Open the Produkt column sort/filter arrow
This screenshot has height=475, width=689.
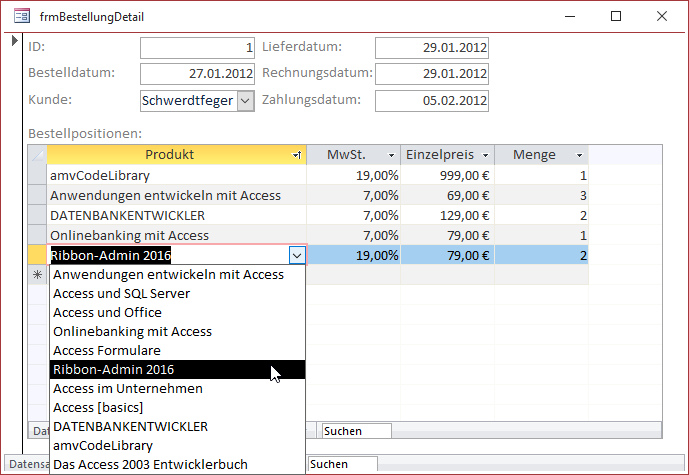tap(297, 155)
